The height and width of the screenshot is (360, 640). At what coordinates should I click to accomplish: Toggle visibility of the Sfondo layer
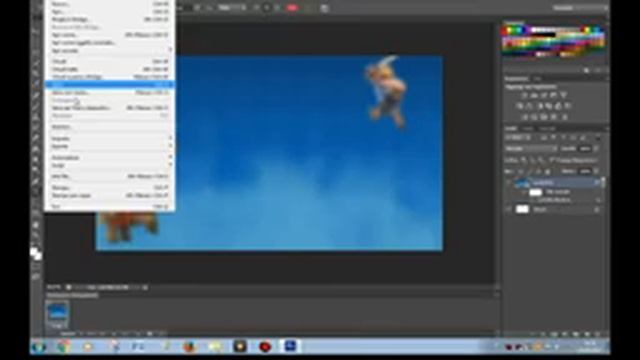click(x=509, y=209)
